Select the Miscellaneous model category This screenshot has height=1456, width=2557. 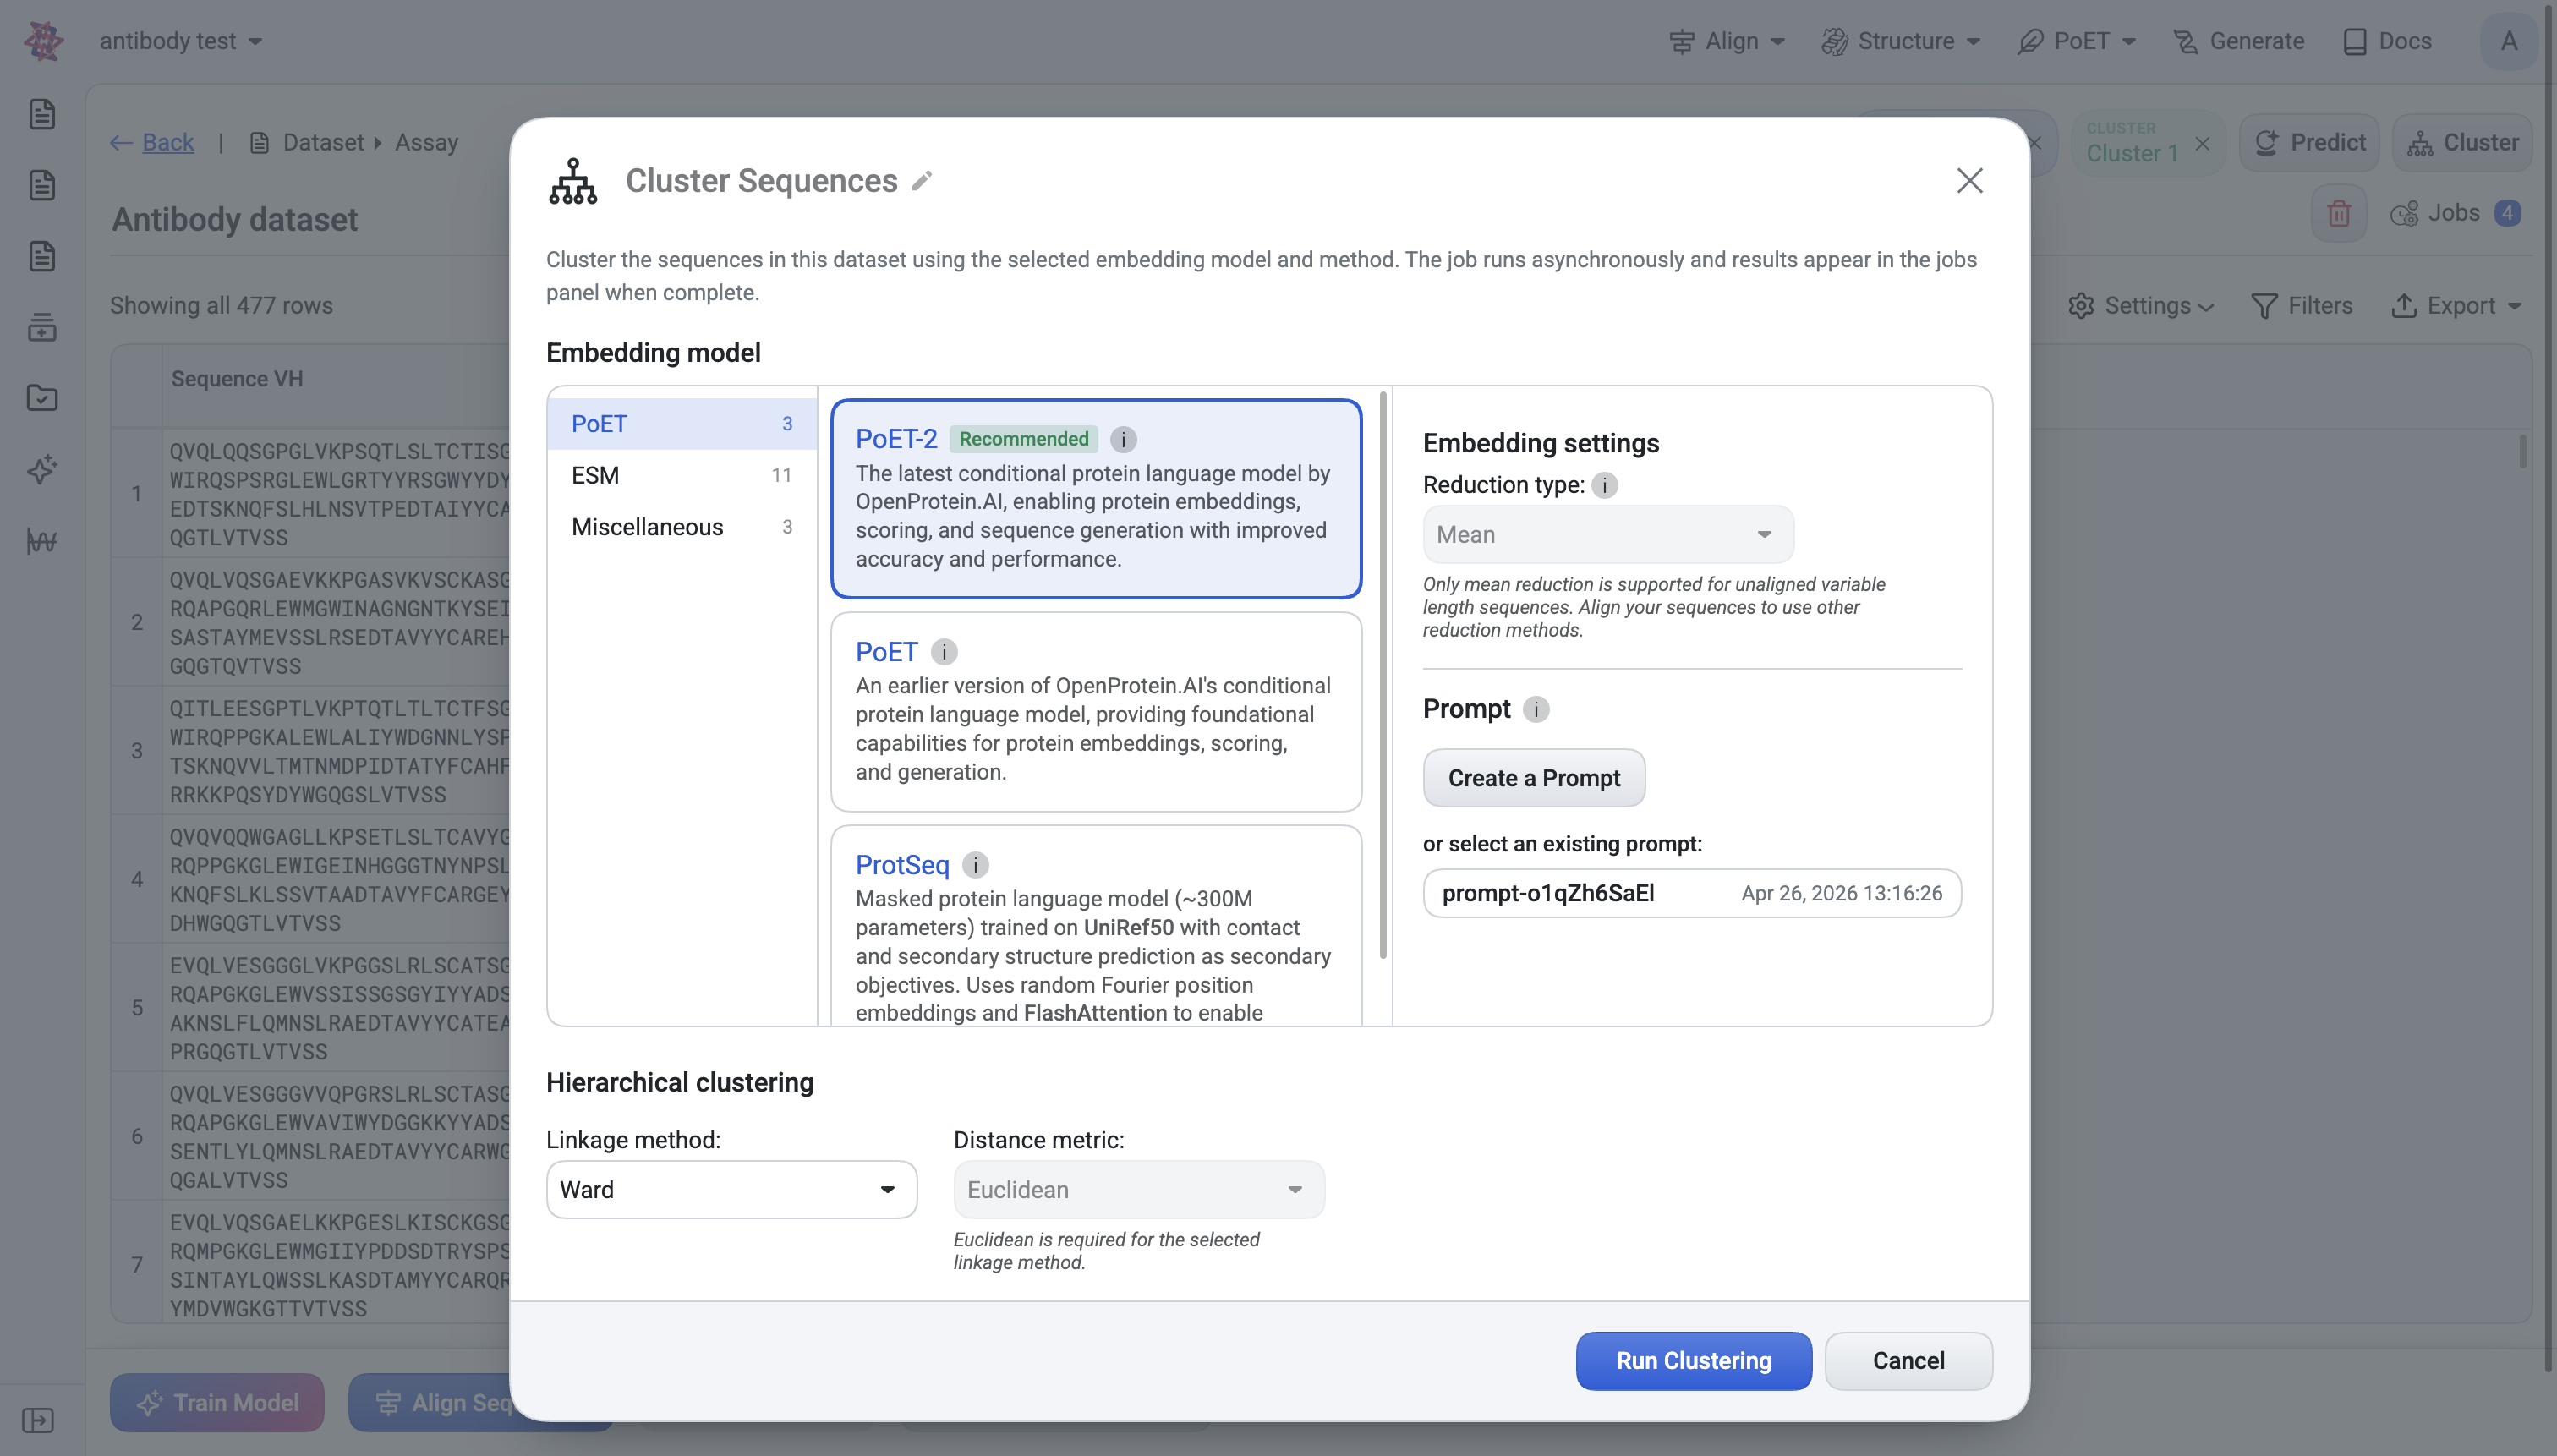(x=682, y=527)
